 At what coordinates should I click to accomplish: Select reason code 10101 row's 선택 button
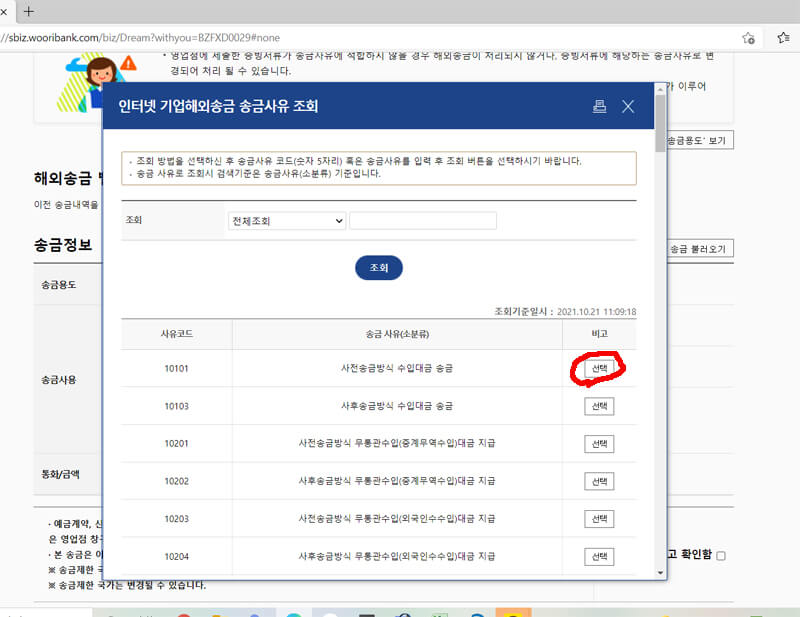point(599,368)
